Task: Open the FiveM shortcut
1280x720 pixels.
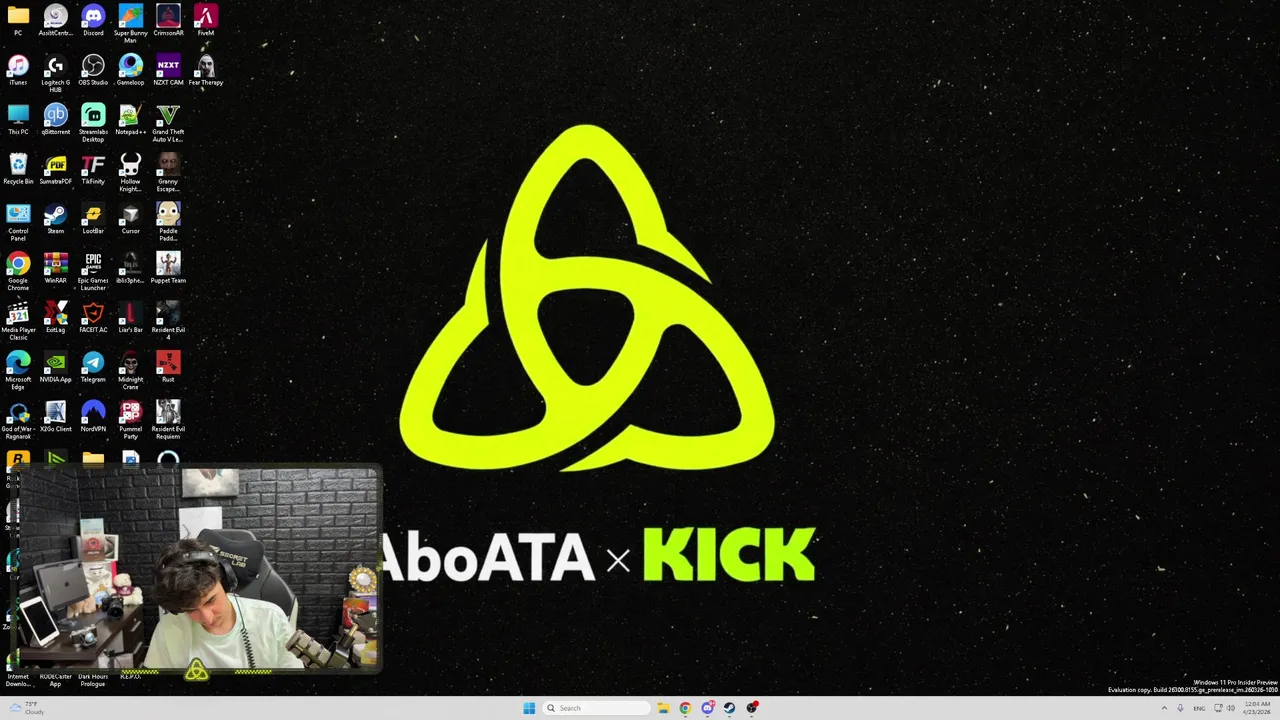Action: (x=205, y=20)
